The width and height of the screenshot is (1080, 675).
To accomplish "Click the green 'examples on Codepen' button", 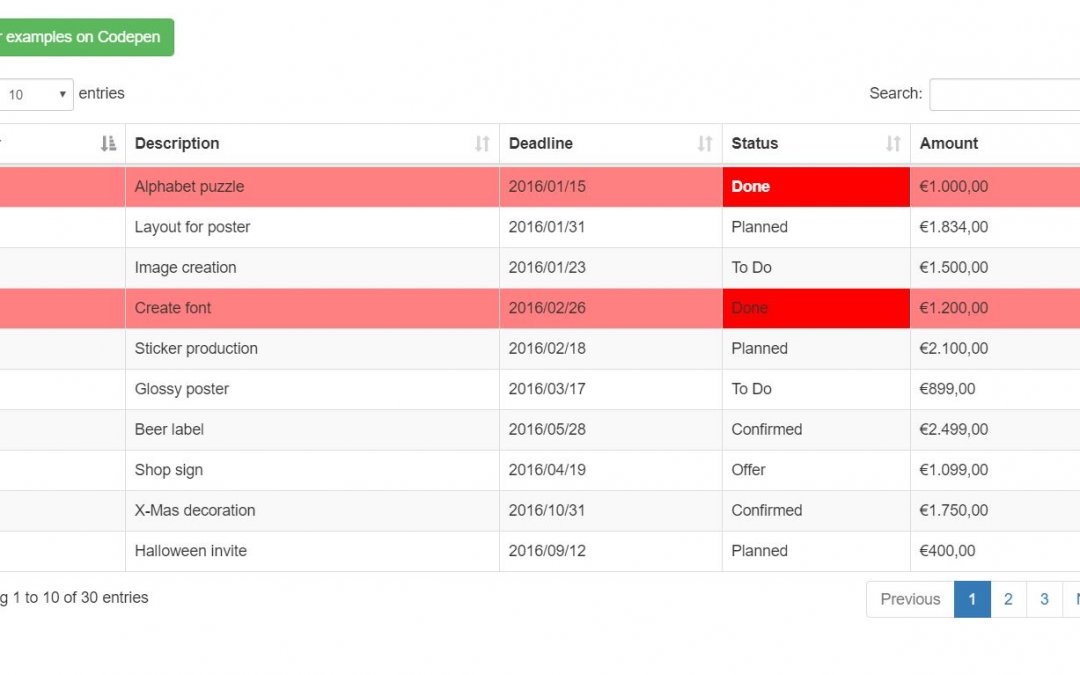I will [85, 37].
